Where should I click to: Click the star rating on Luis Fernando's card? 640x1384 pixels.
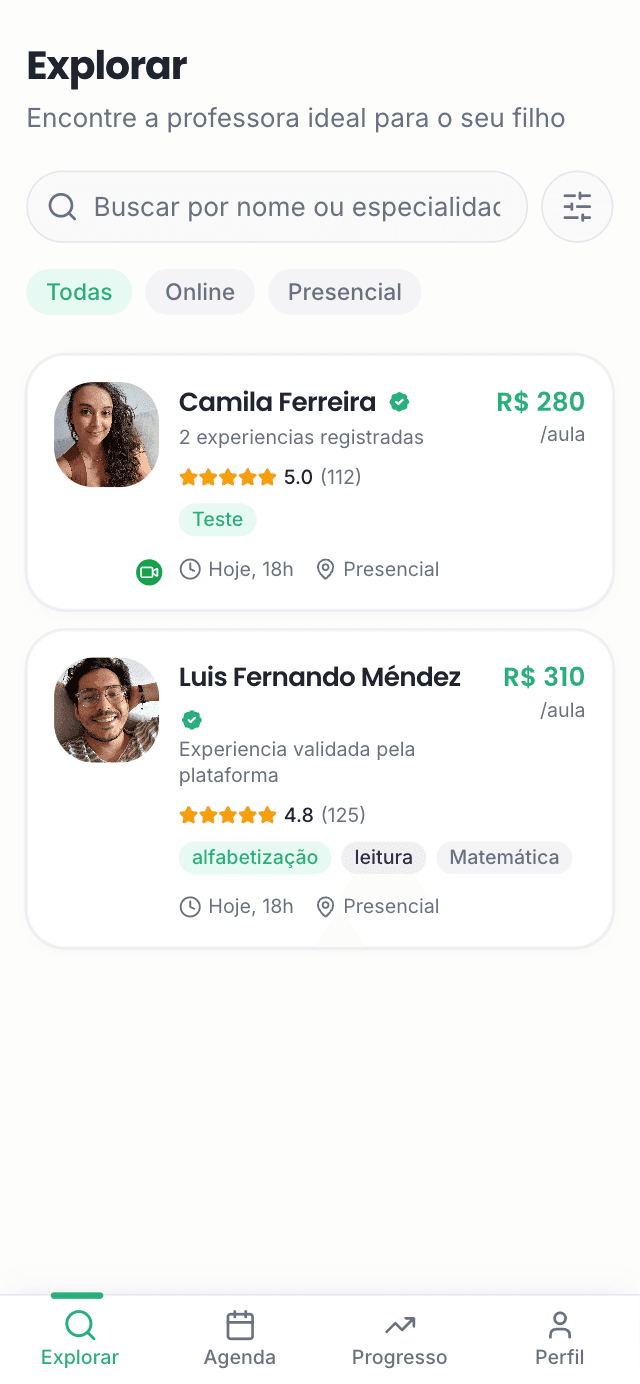tap(227, 814)
